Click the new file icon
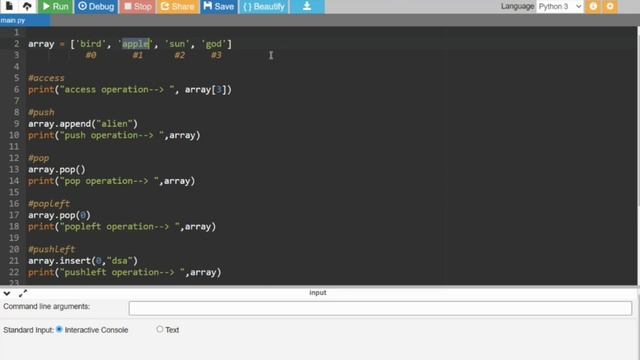640x360 pixels. click(x=9, y=6)
